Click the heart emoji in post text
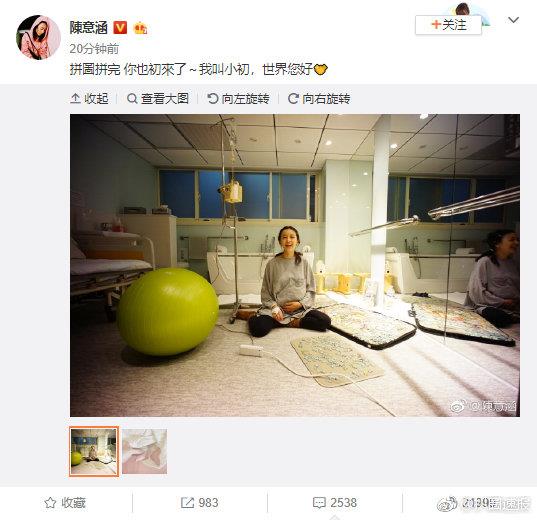This screenshot has width=537, height=520. tap(321, 70)
